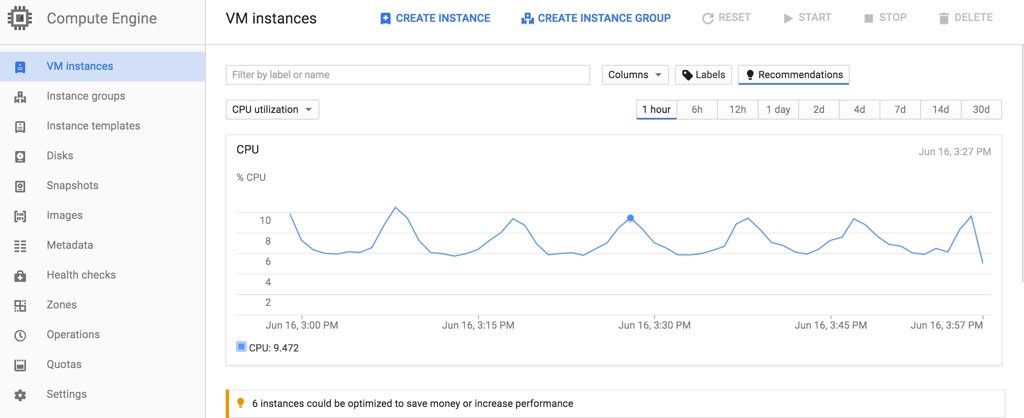Screen dimensions: 1024x418
Task: Select the 4d time range
Action: tap(859, 110)
